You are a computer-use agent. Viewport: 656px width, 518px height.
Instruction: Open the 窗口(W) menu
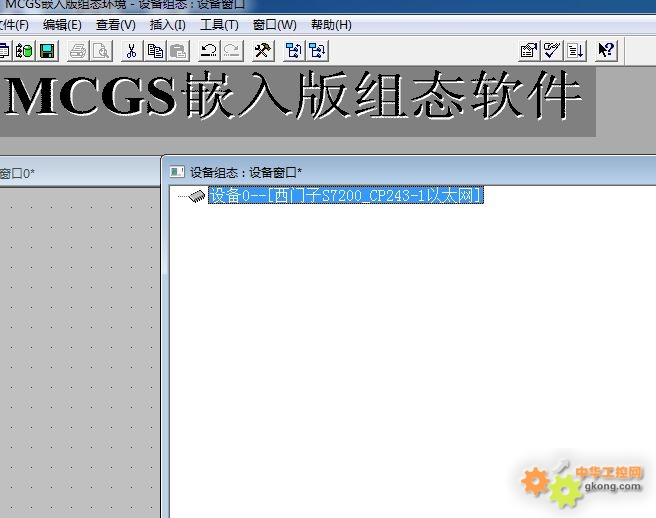(x=274, y=25)
